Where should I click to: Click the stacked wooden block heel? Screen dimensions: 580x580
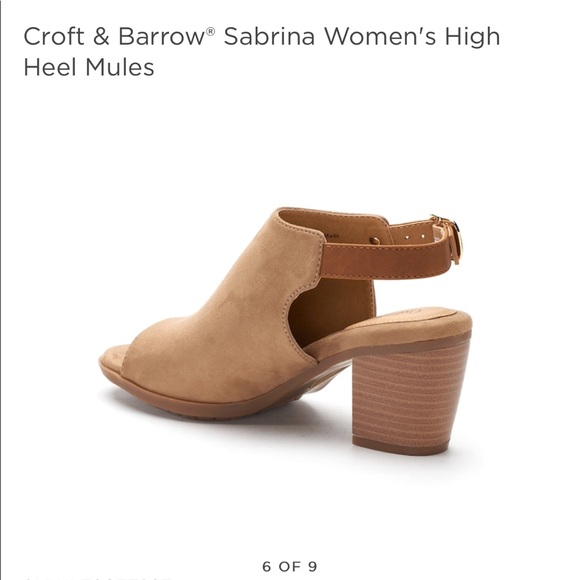point(411,396)
